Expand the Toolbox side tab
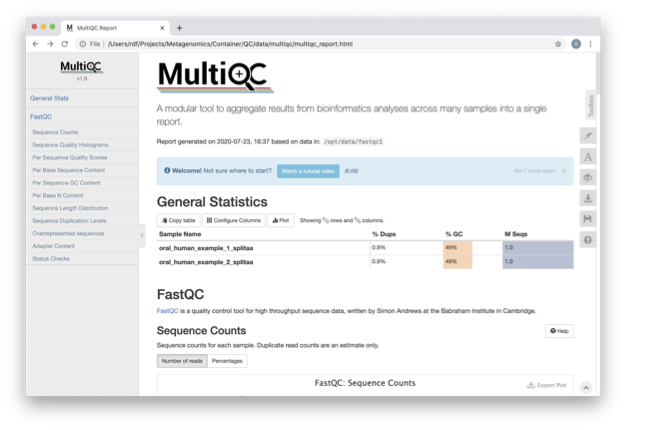Image resolution: width=650 pixels, height=430 pixels. [x=591, y=105]
